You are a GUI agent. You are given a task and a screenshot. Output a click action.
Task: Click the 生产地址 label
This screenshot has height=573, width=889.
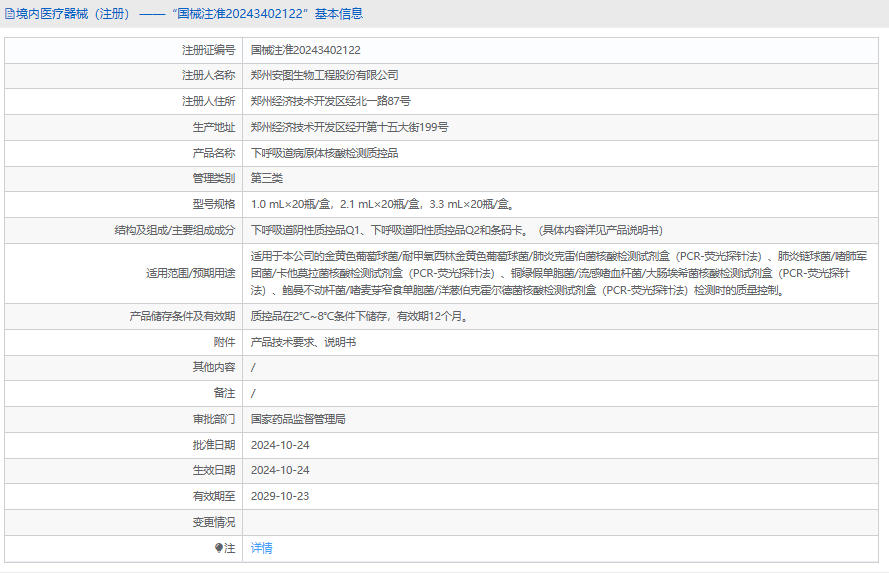pos(214,127)
